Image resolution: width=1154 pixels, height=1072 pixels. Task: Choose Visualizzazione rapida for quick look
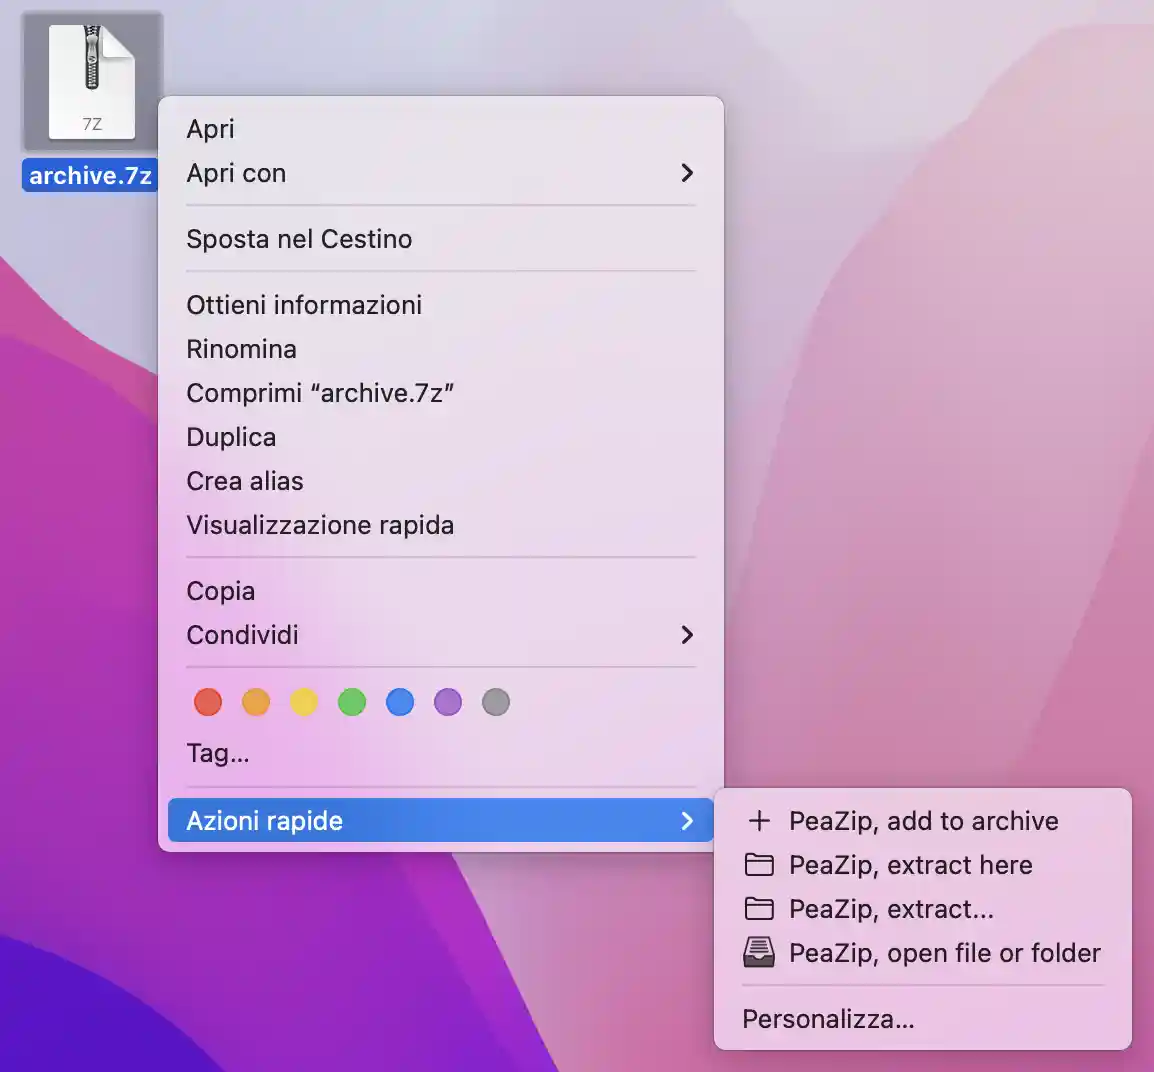click(x=320, y=525)
